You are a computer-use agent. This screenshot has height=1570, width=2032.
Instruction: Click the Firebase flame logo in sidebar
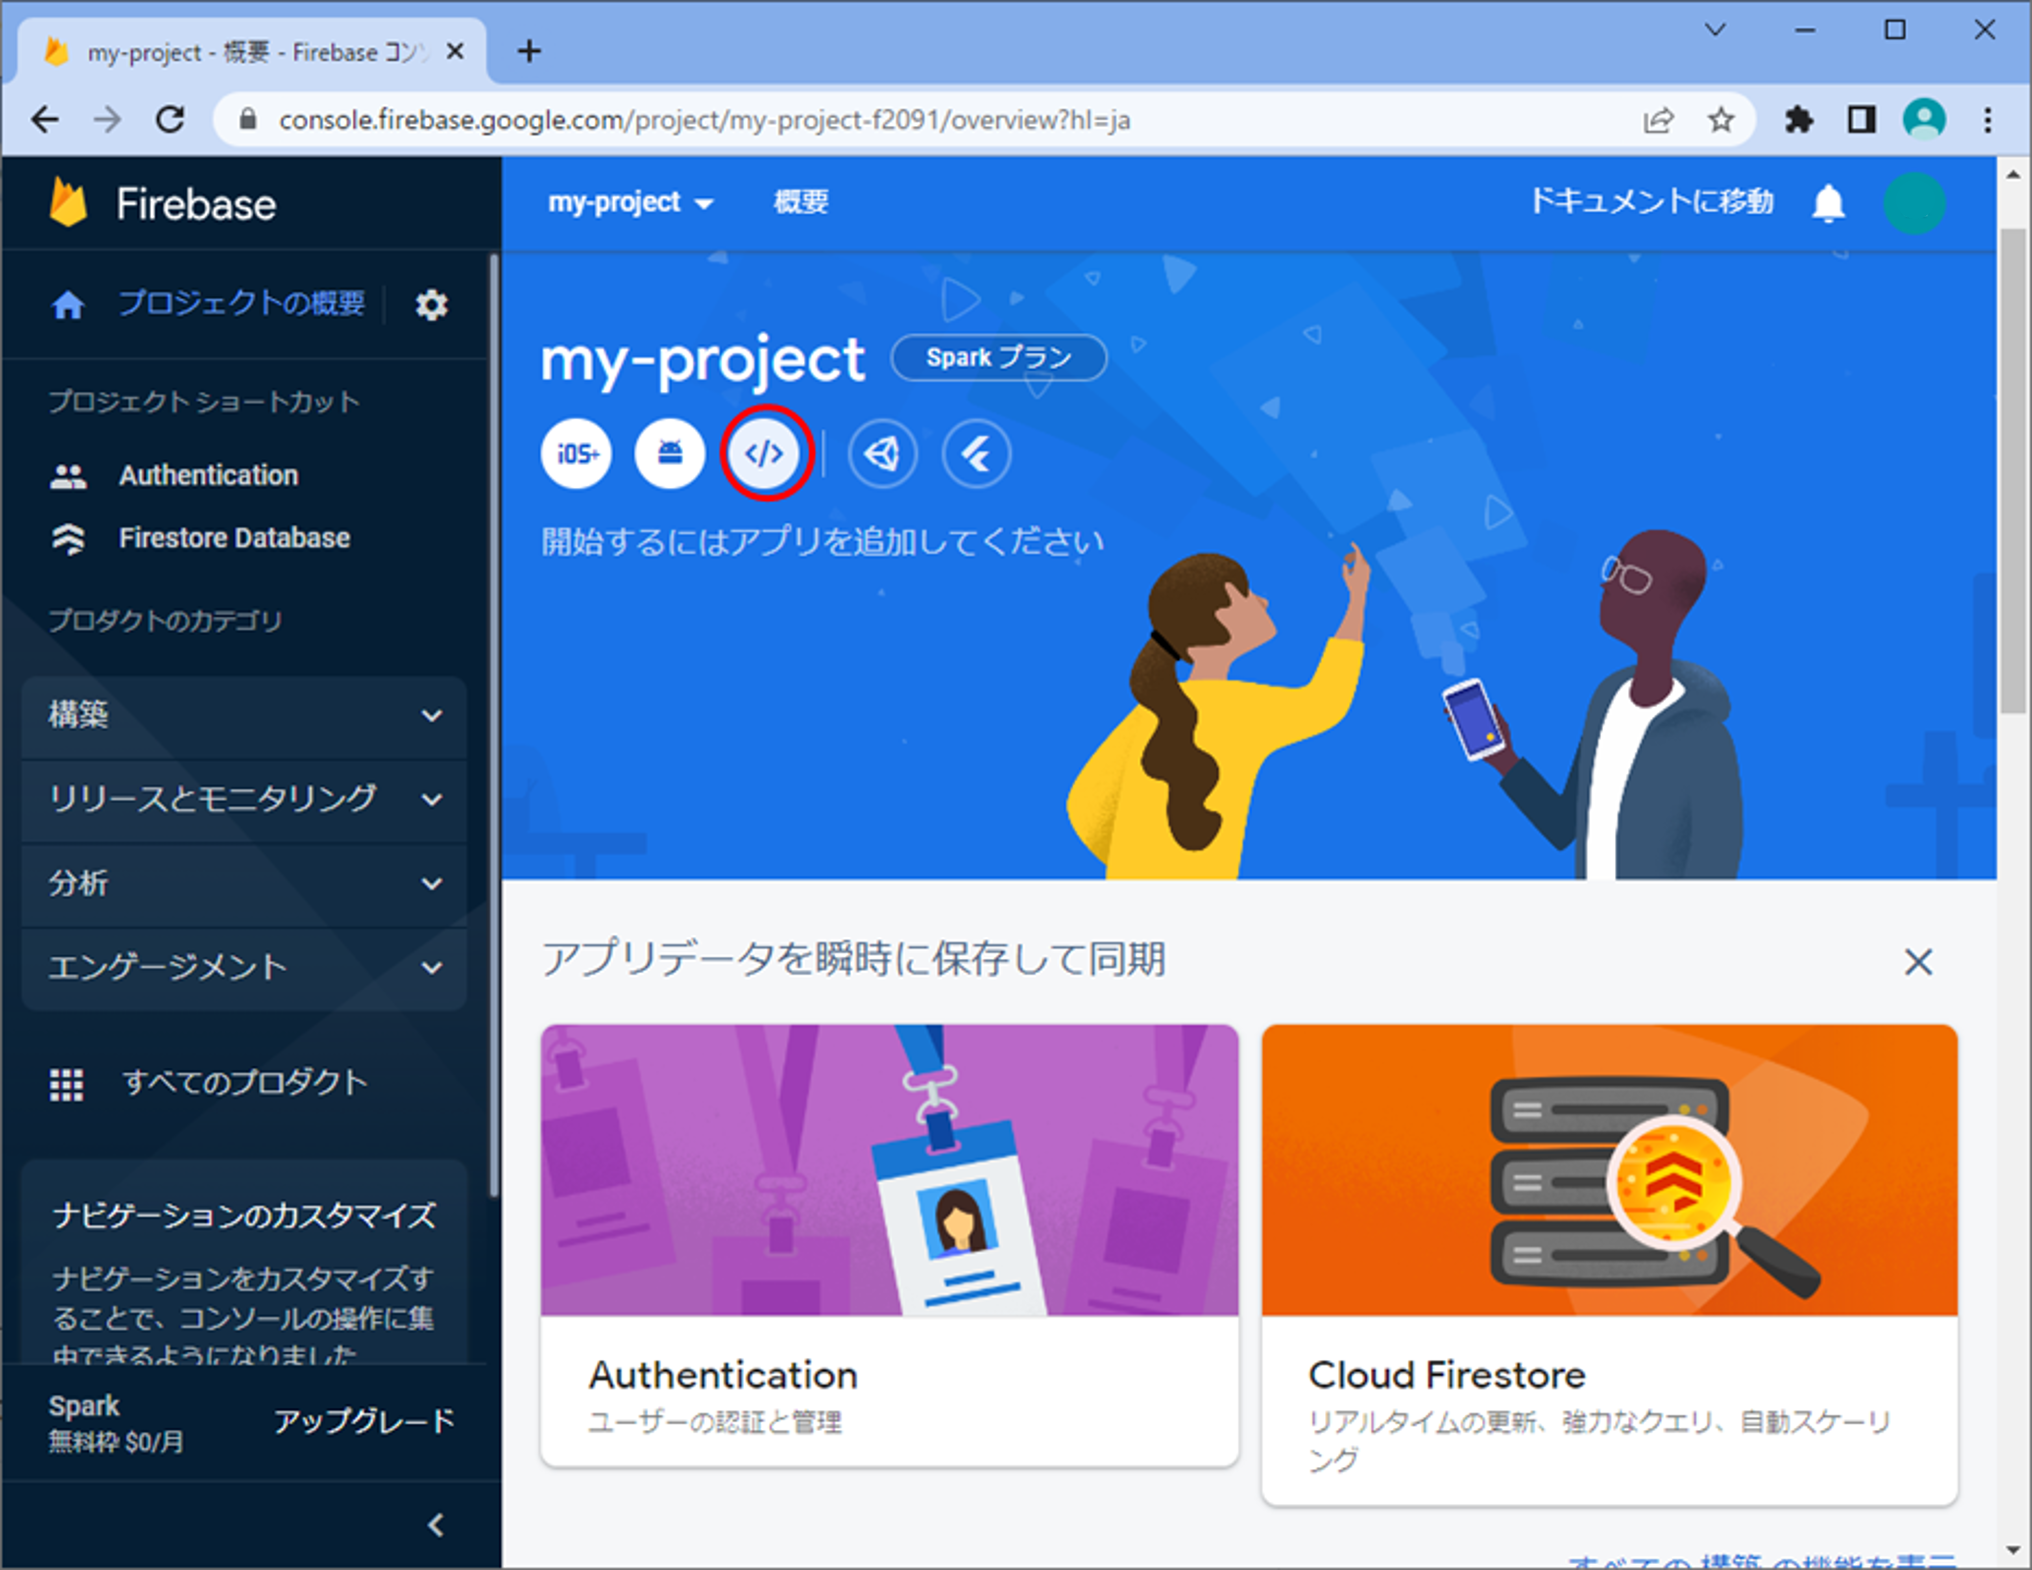click(x=69, y=203)
